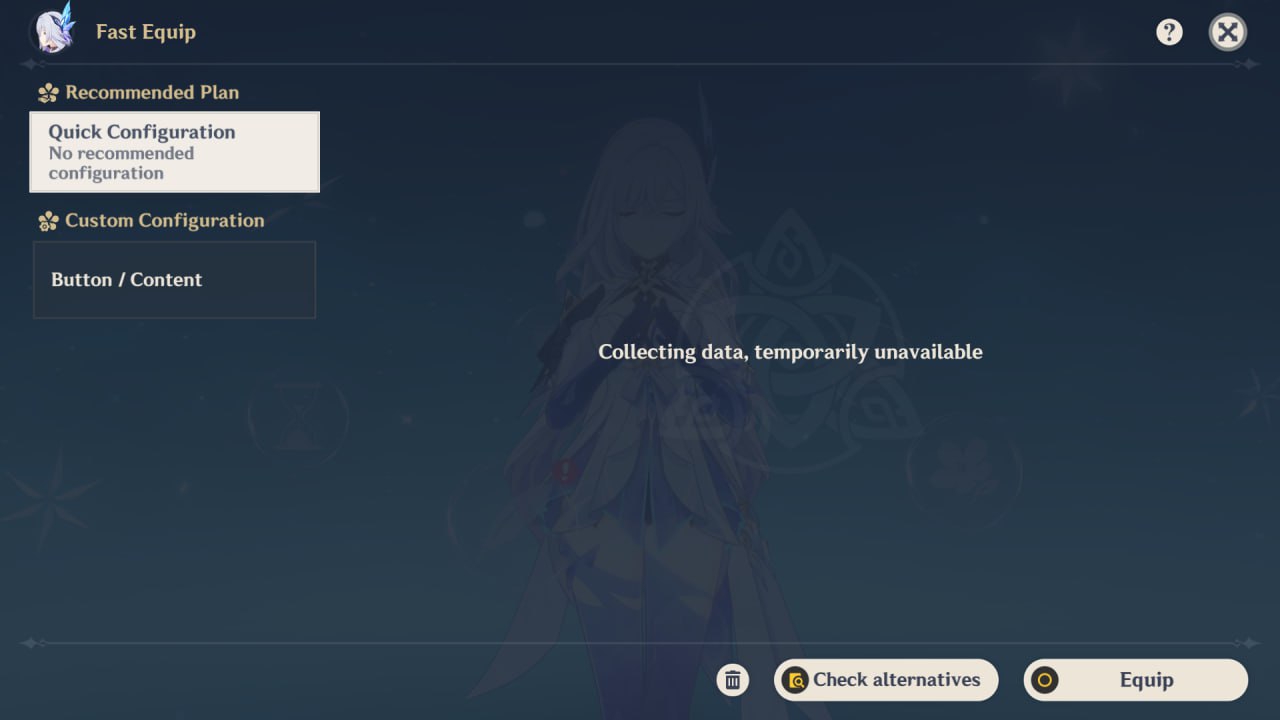Click the magnifier icon on Check alternatives
The image size is (1280, 720).
click(x=795, y=680)
